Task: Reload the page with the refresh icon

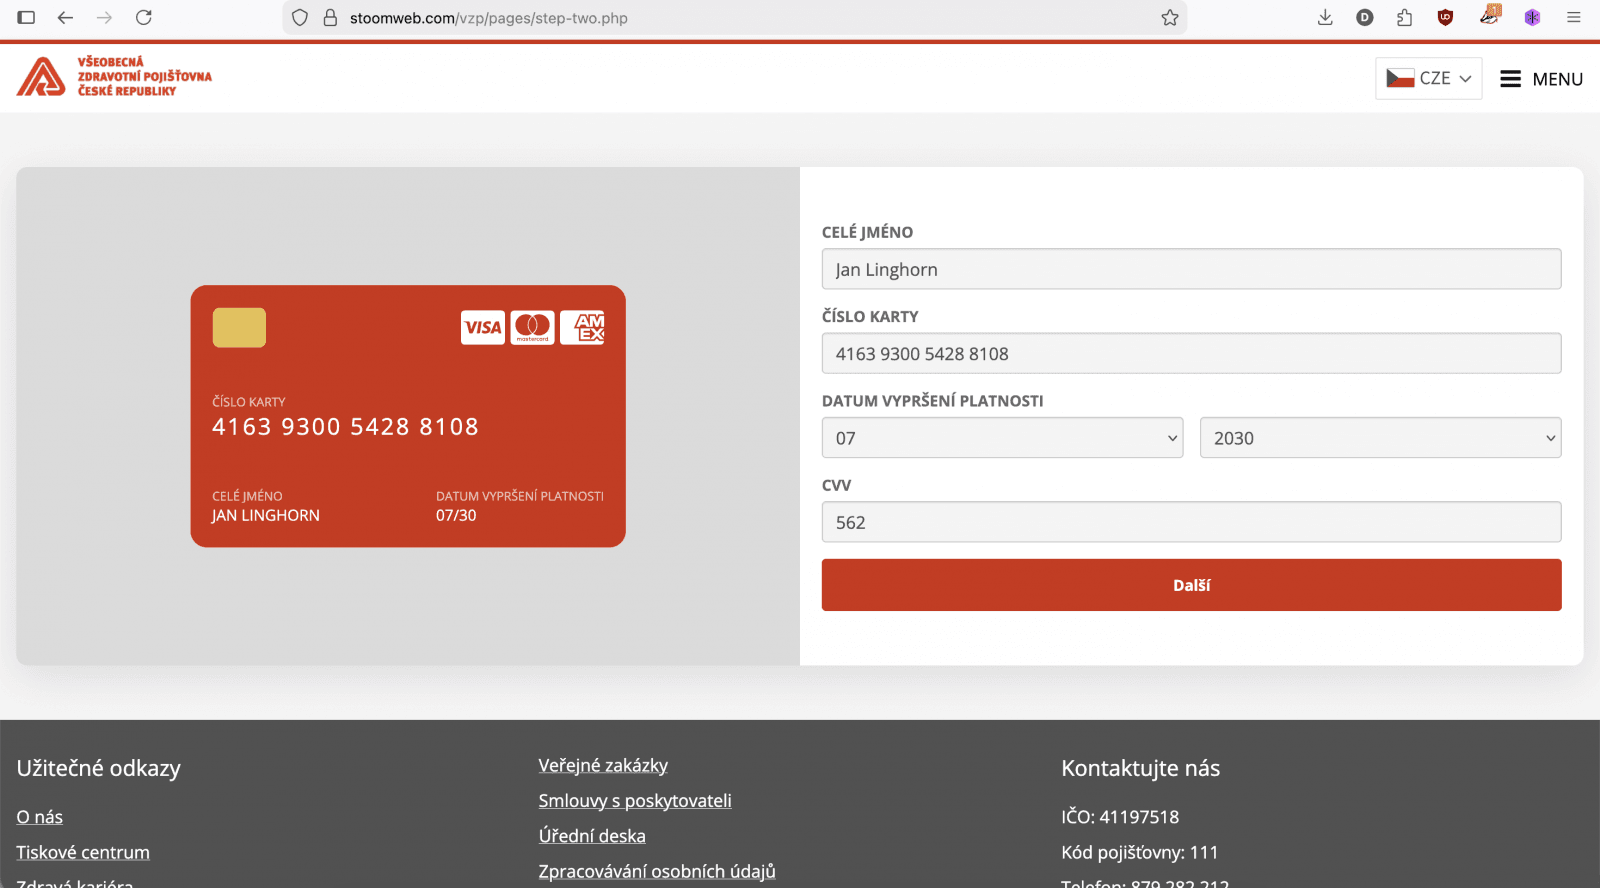Action: tap(144, 17)
